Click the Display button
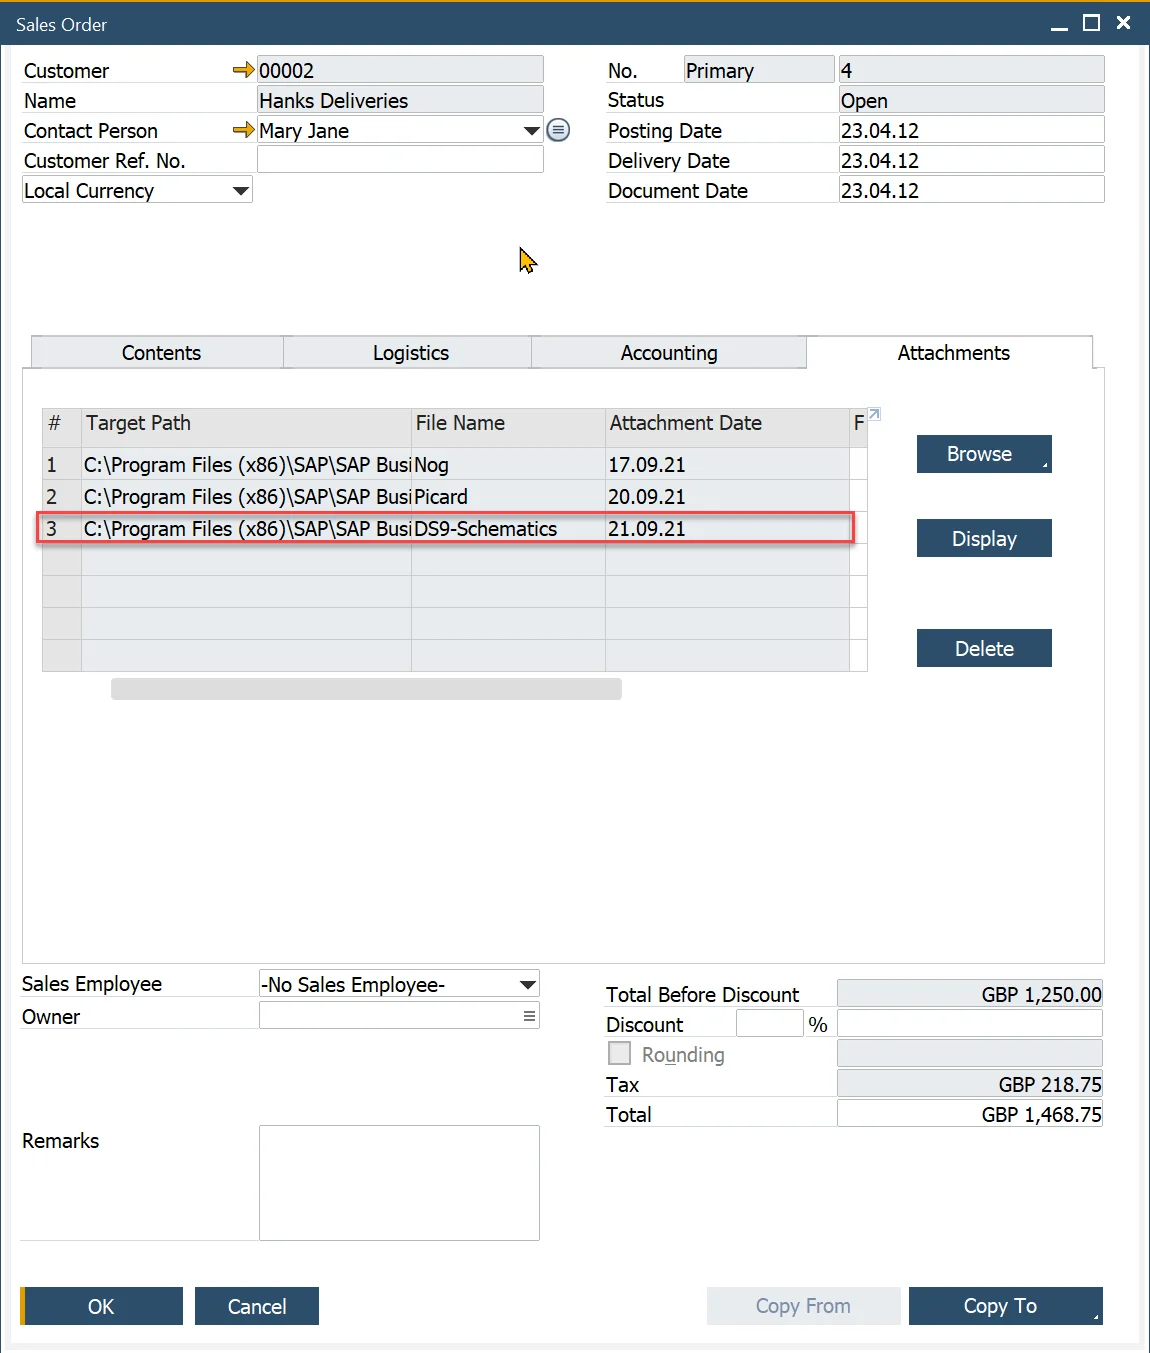 pos(983,539)
